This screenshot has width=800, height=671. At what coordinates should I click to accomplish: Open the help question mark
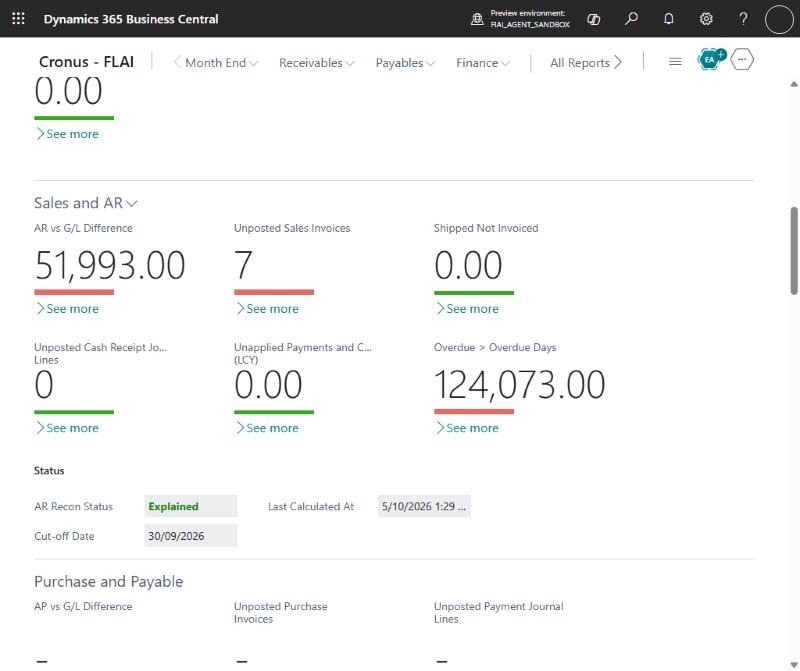click(x=743, y=19)
